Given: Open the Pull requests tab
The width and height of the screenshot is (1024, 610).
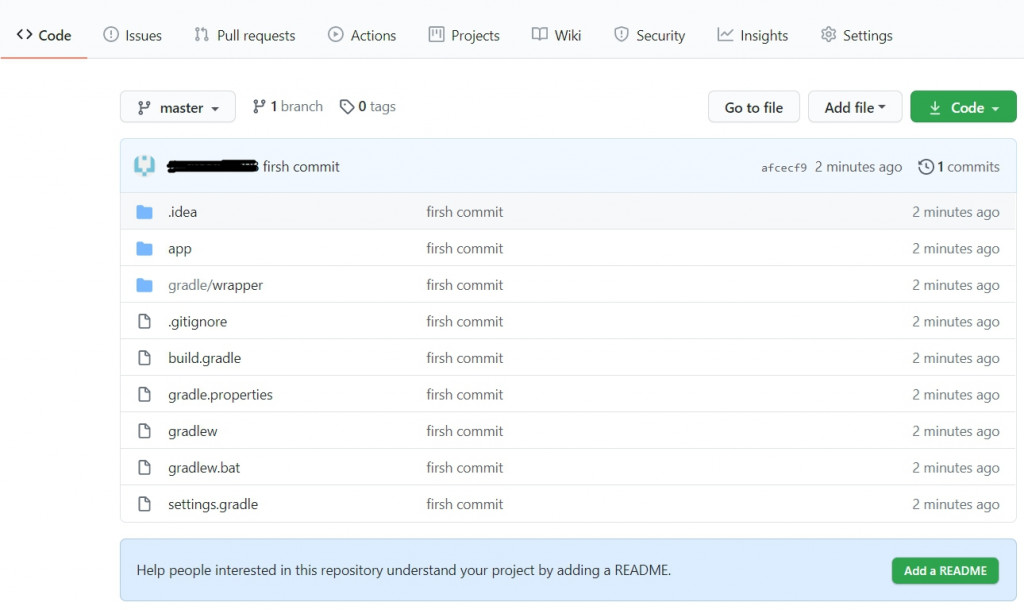Looking at the screenshot, I should [x=245, y=35].
